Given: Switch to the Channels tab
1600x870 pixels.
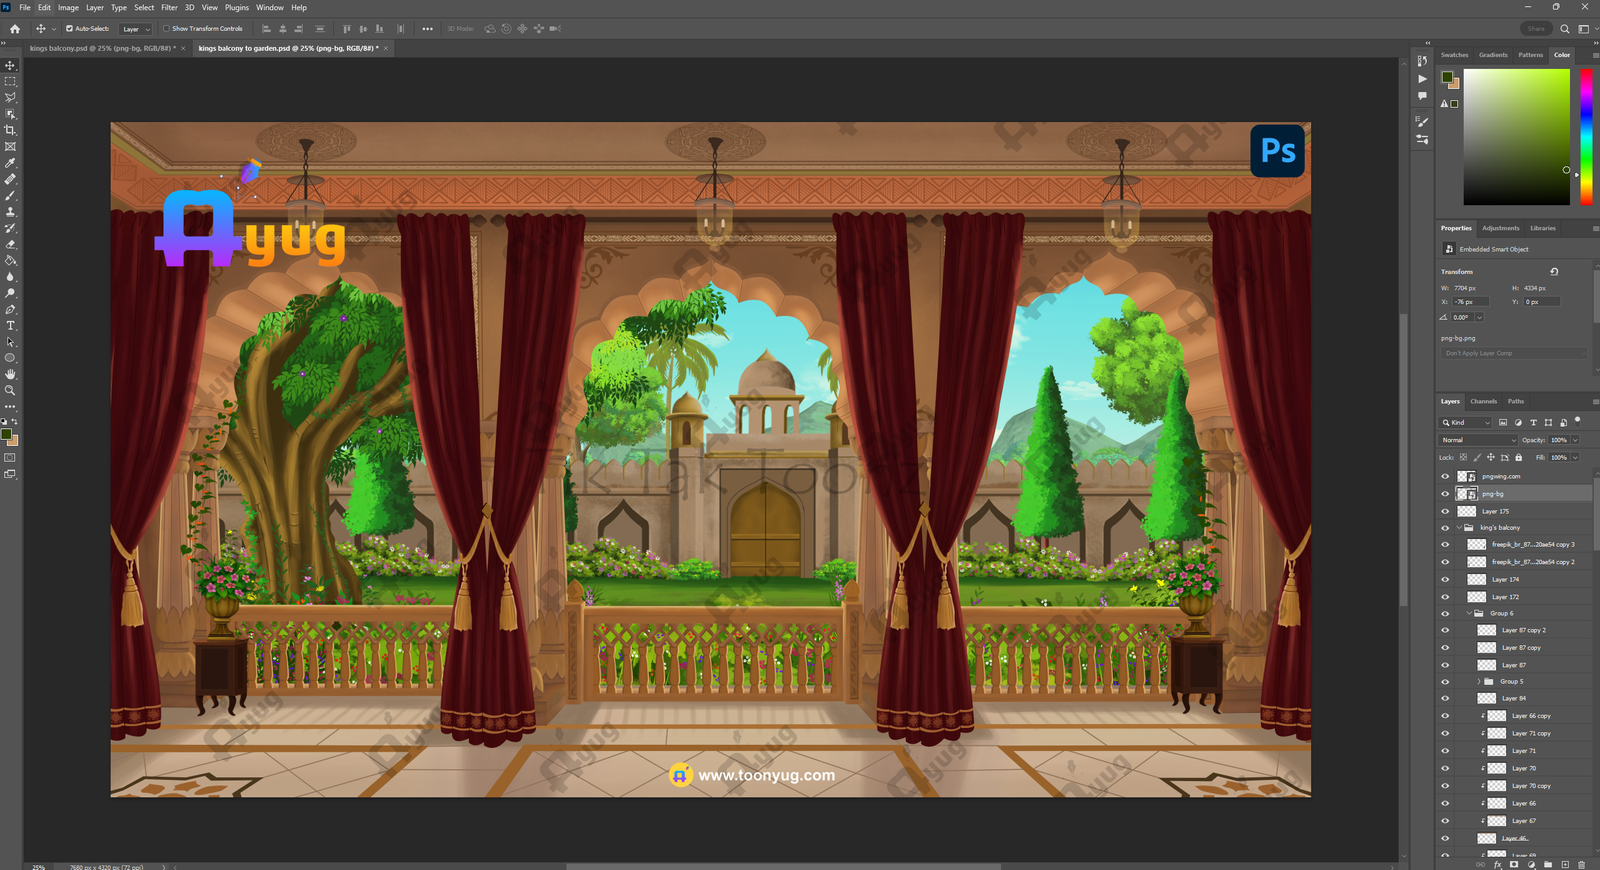Looking at the screenshot, I should (x=1483, y=402).
